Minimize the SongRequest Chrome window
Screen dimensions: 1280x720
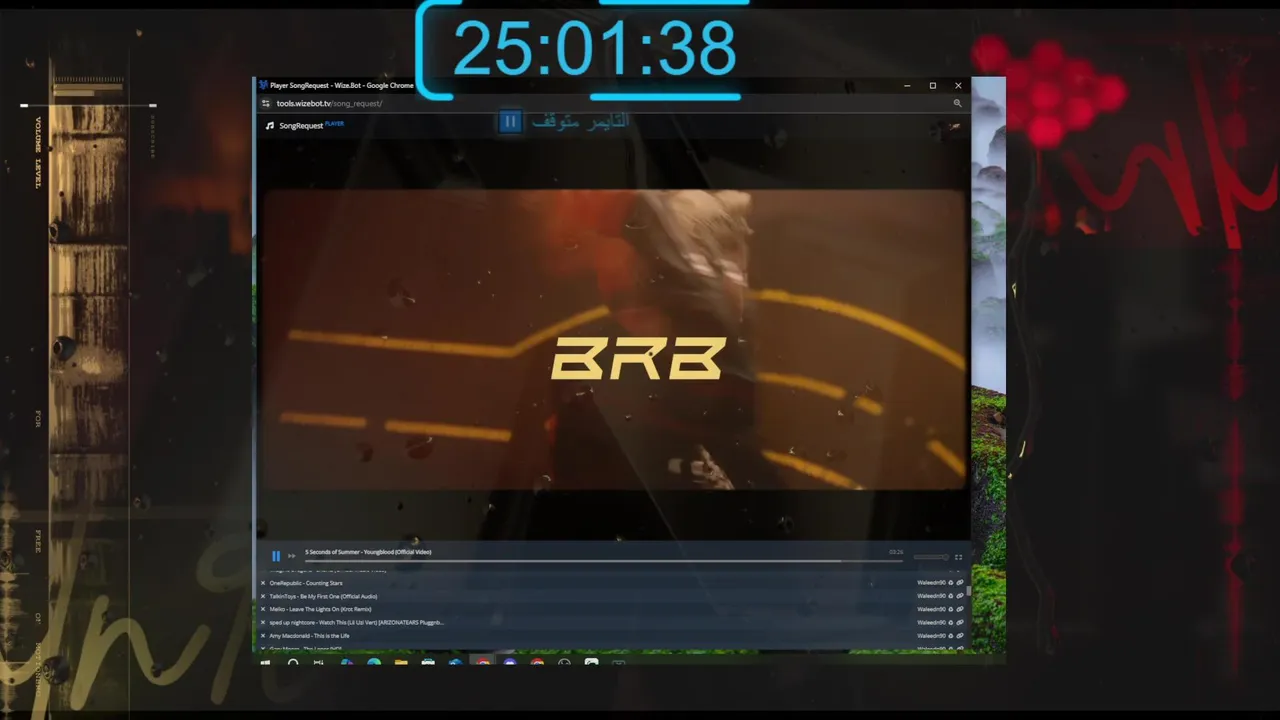click(907, 85)
